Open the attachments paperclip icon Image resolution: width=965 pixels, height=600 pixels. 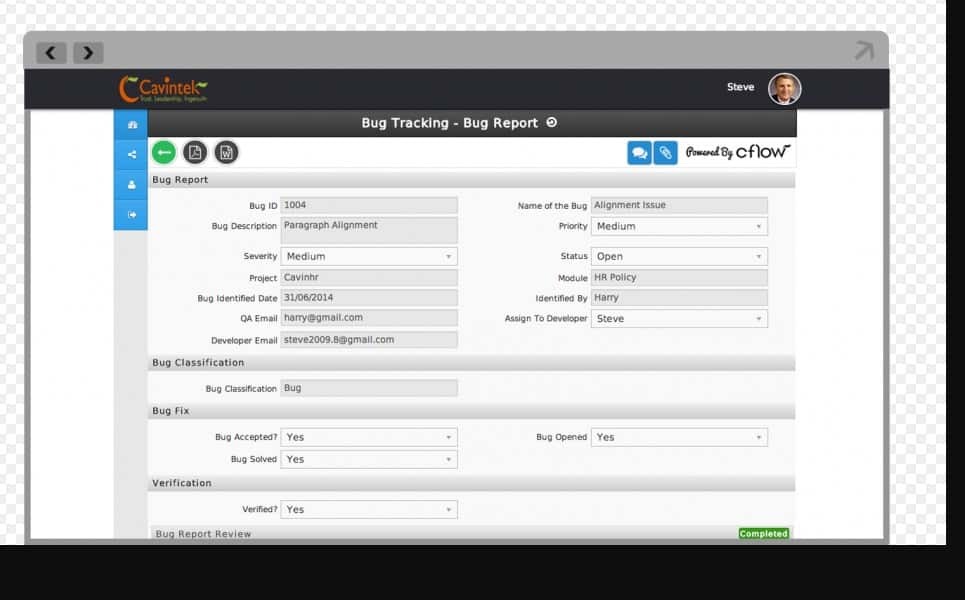tap(665, 152)
